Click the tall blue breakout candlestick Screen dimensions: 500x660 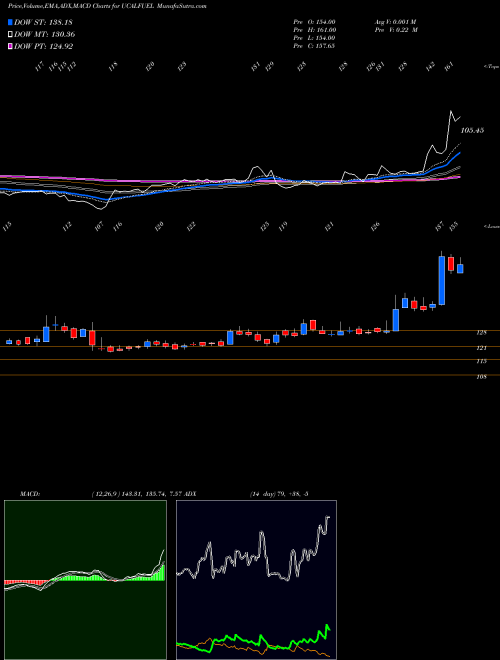[441, 280]
